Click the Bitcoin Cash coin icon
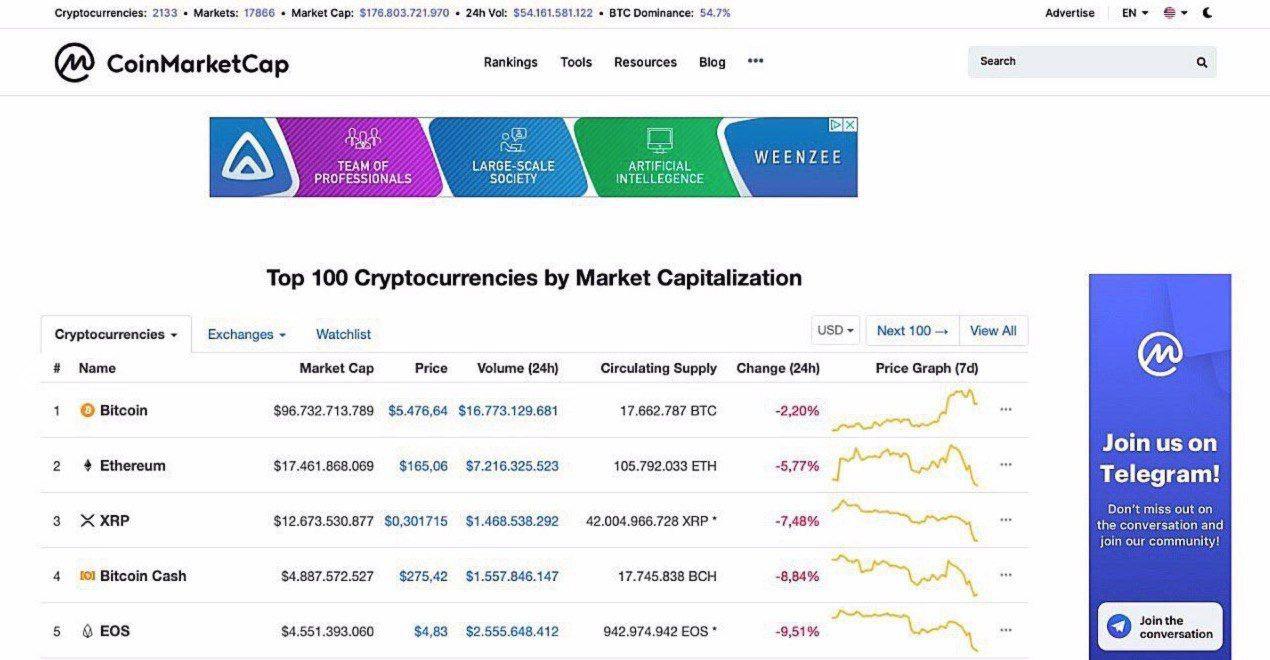1270x660 pixels. [87, 576]
